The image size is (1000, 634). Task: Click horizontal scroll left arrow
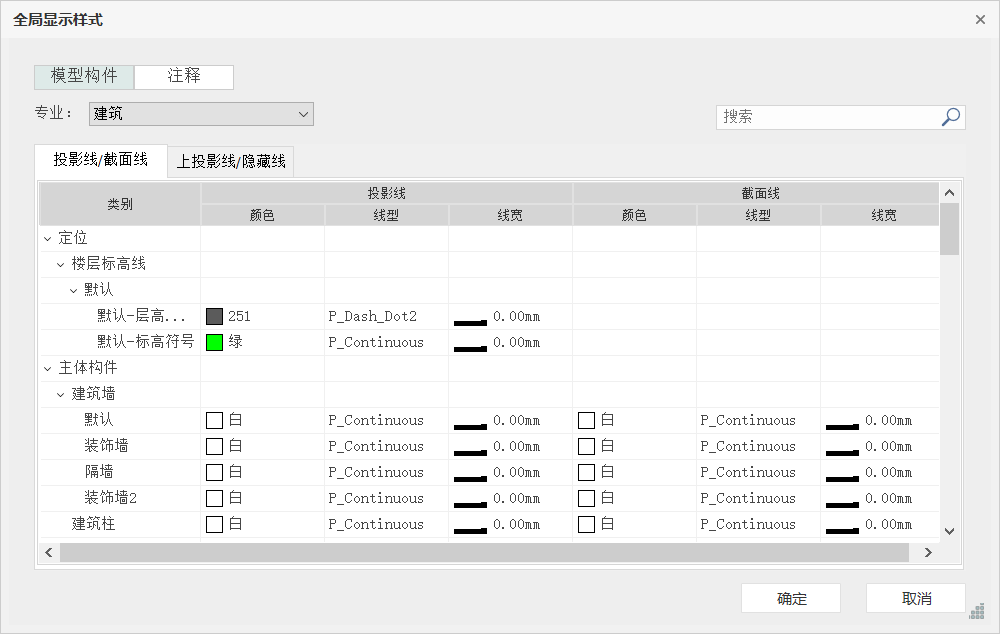tap(49, 552)
